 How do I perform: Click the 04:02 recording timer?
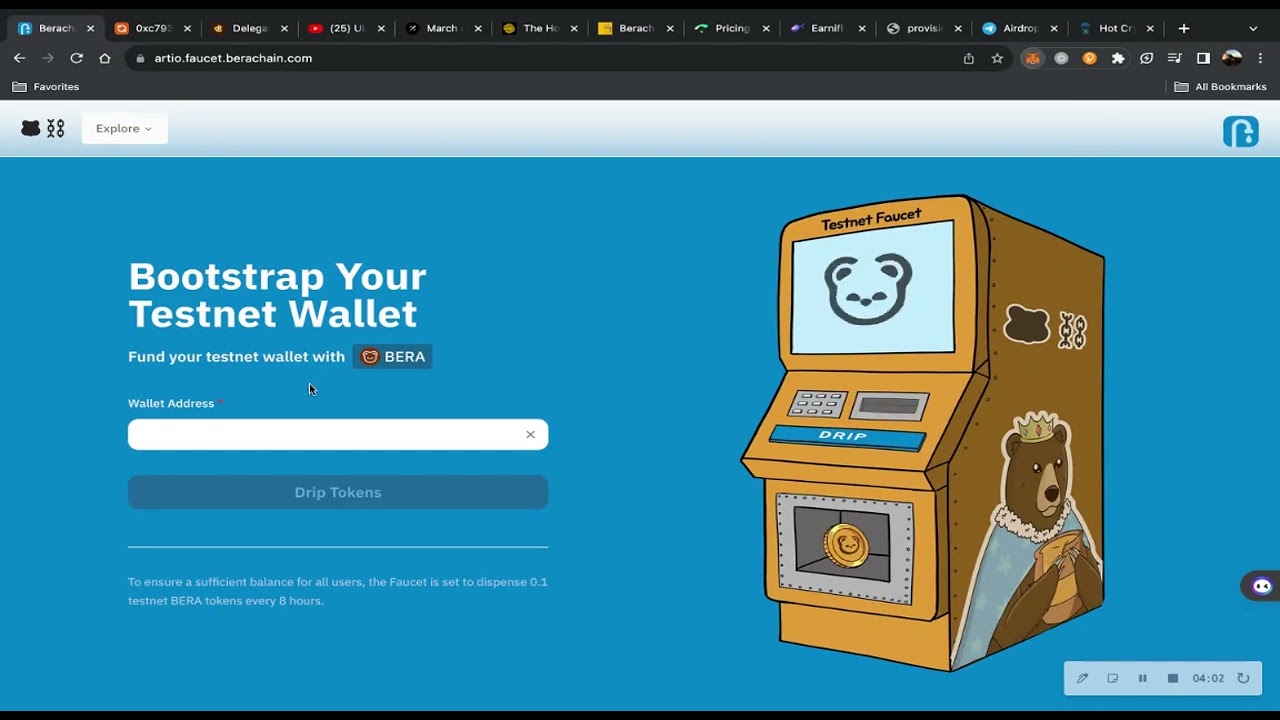[1208, 678]
